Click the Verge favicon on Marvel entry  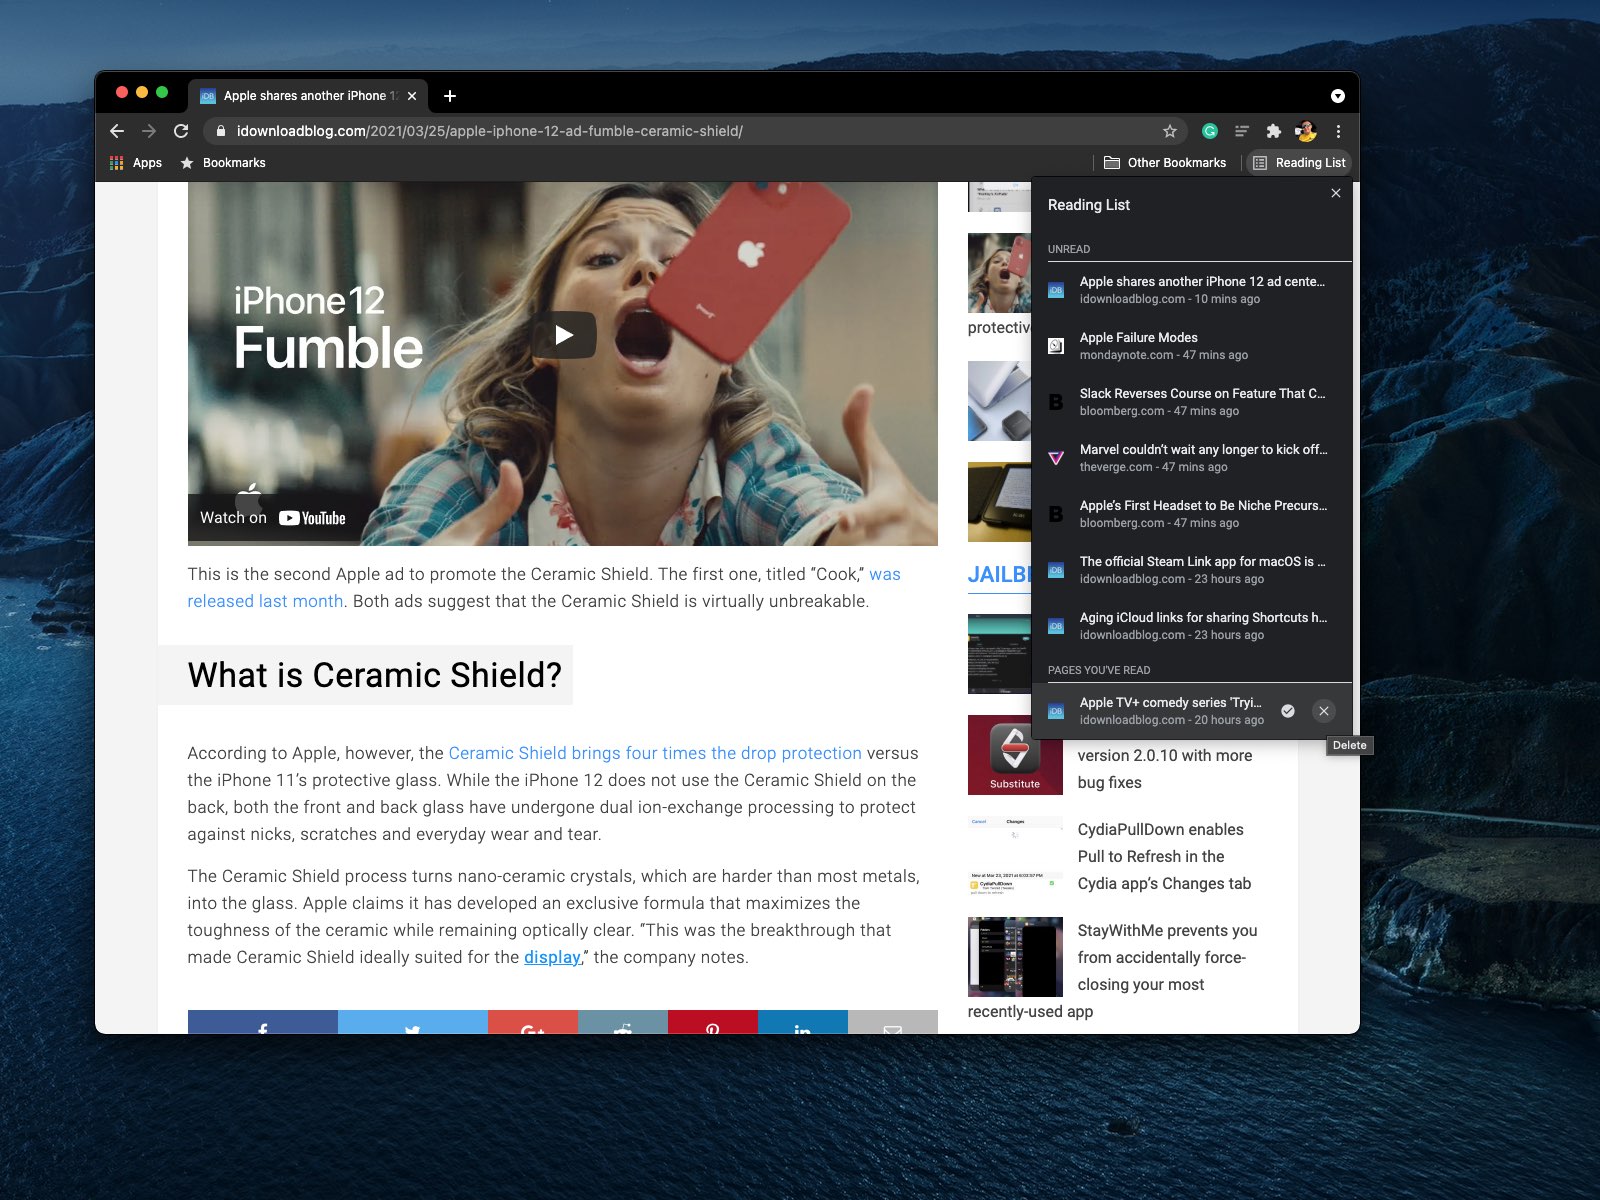(1056, 458)
